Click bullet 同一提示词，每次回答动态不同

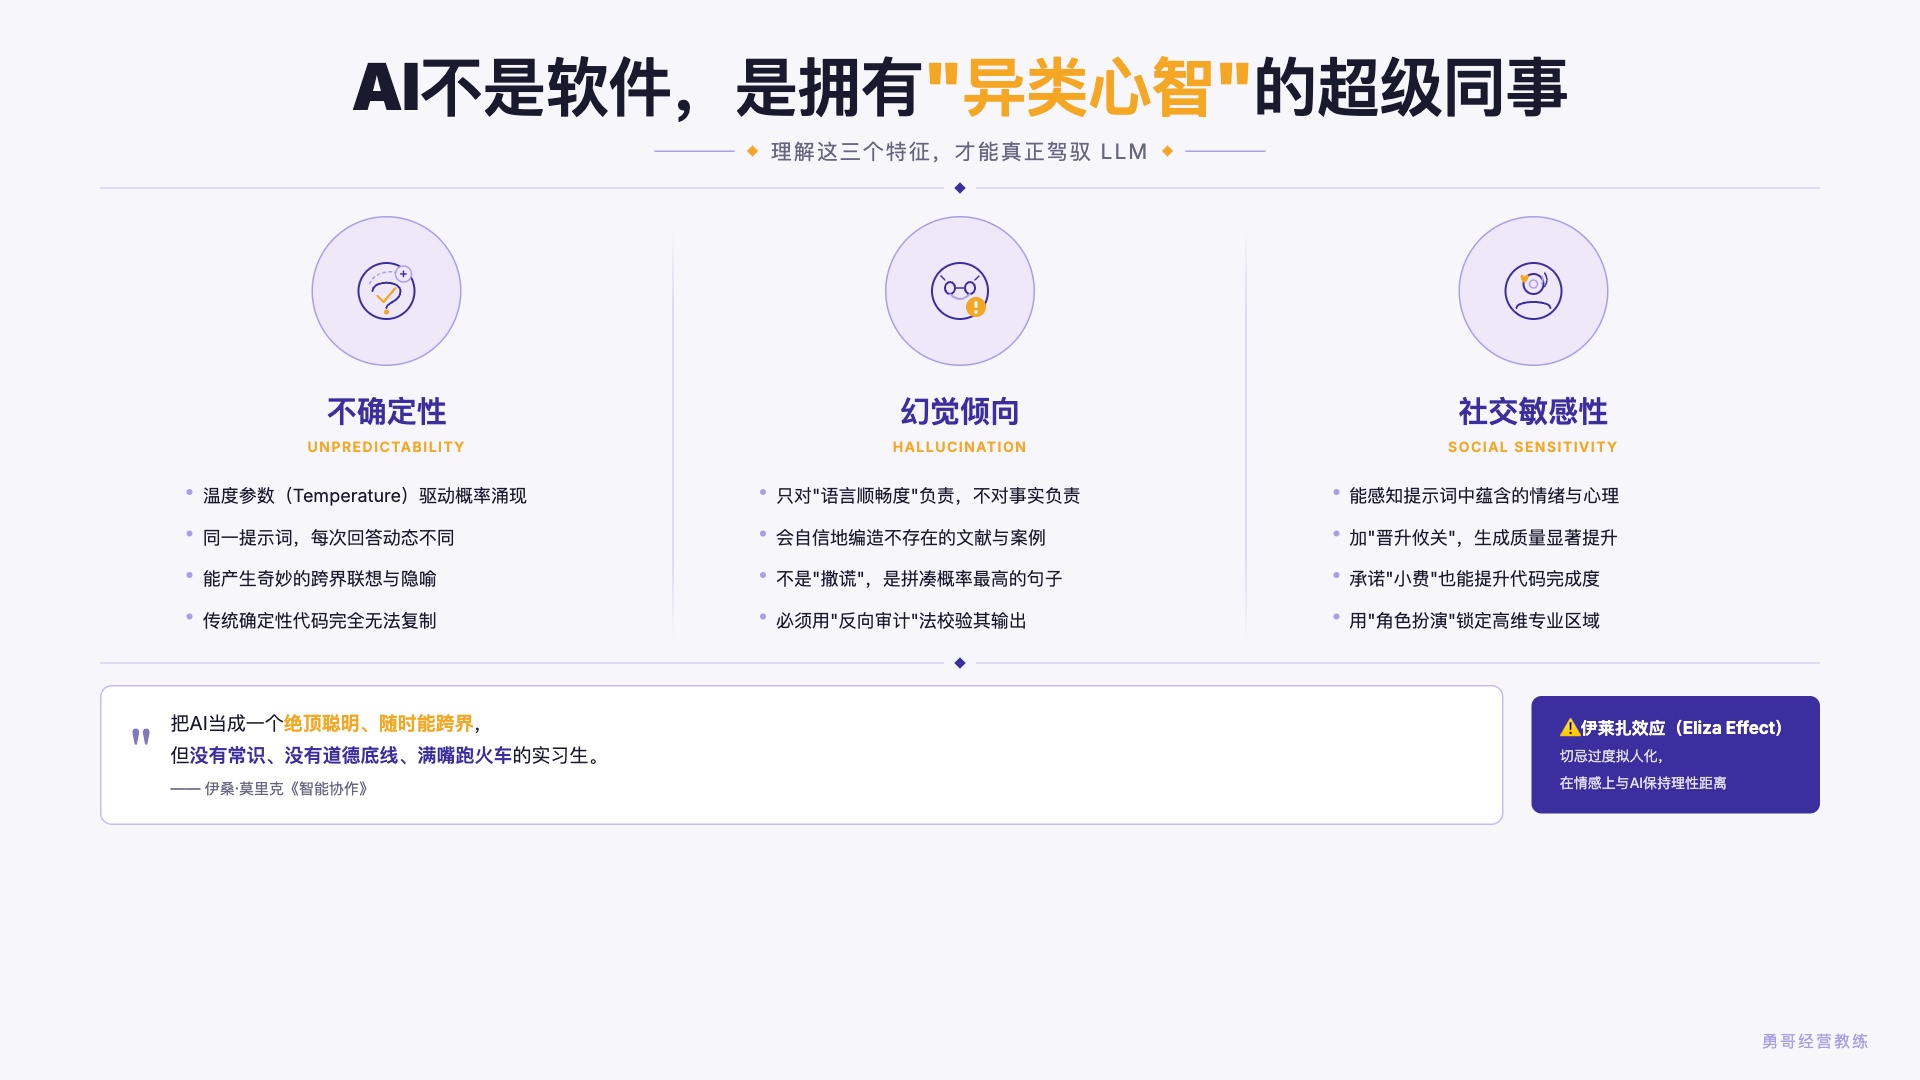329,538
